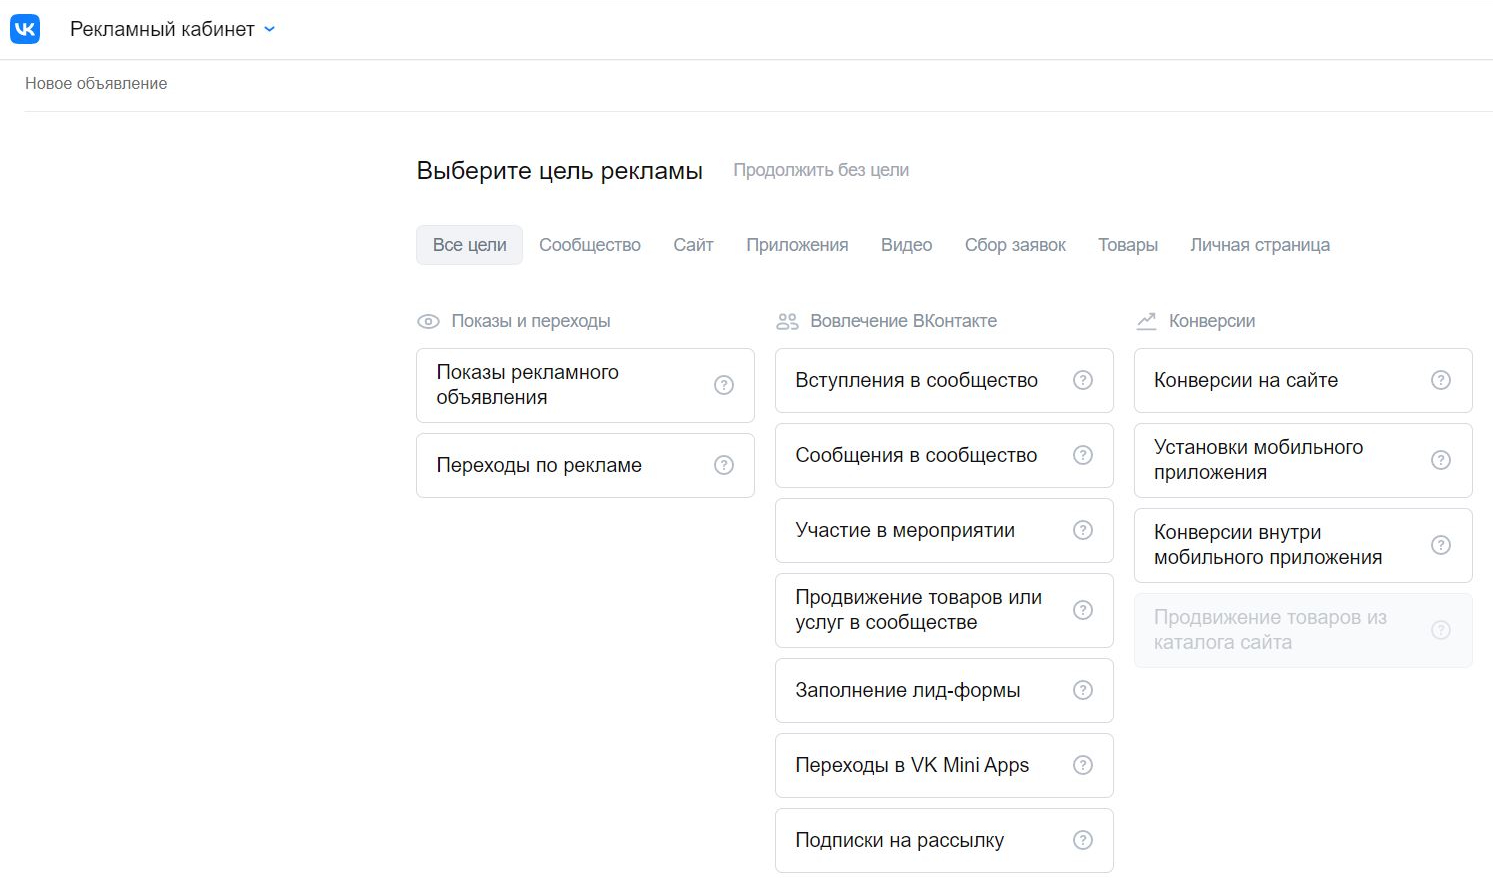
Task: Click the people icon beside Вовлечение ВКонтакте
Action: [787, 322]
